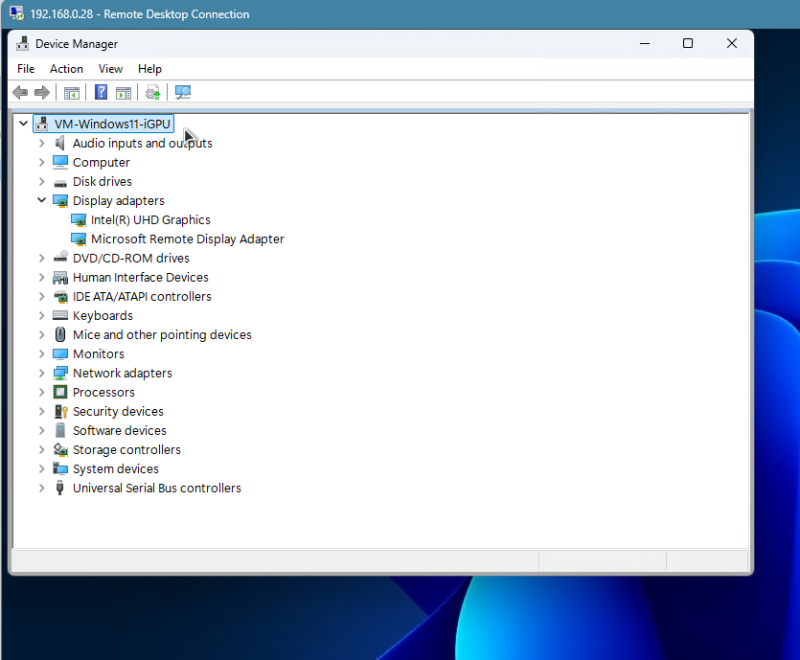Click Scan for hardware changes toolbar icon

(183, 92)
